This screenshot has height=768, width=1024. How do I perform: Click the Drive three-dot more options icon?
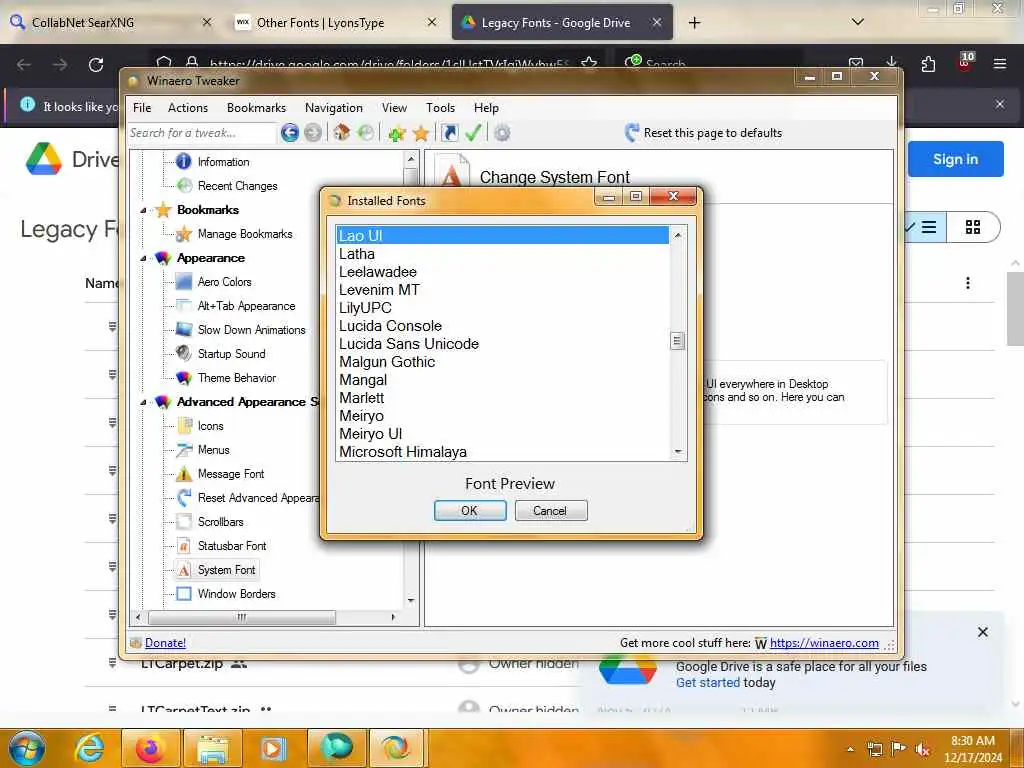click(x=968, y=283)
